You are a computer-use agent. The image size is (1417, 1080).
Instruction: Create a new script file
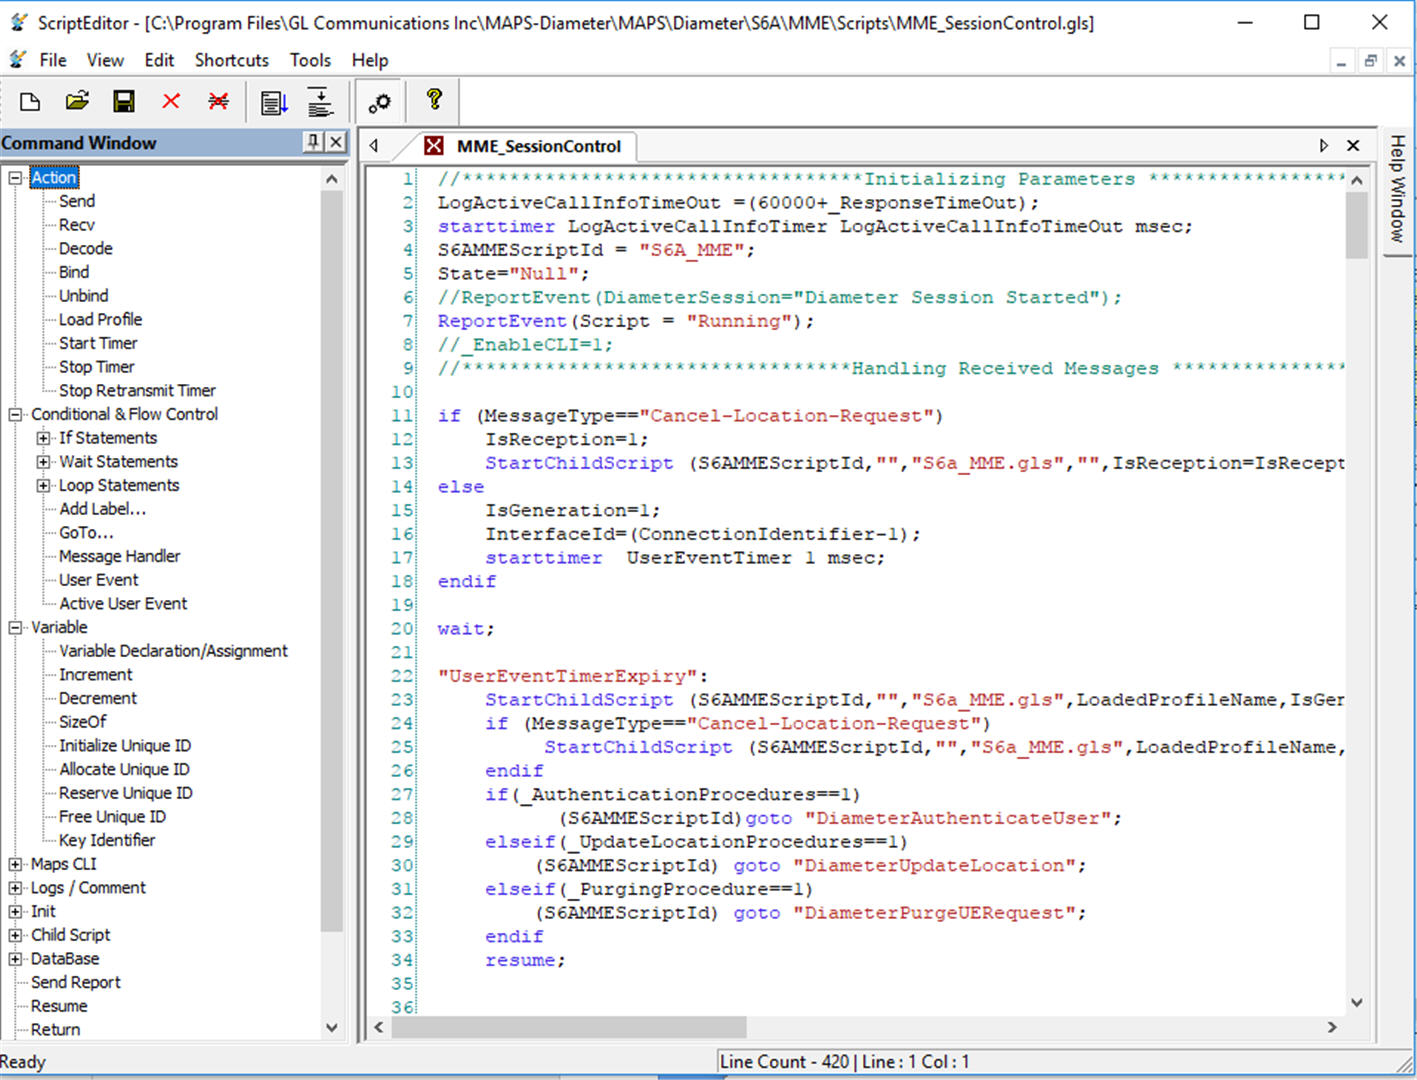pyautogui.click(x=29, y=101)
